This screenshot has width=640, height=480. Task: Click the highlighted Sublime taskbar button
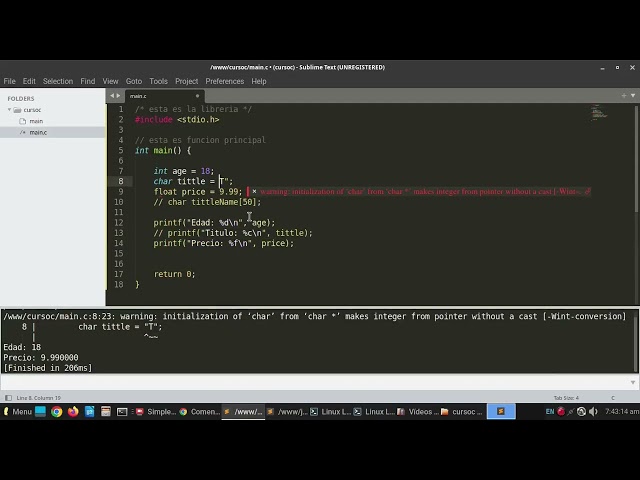click(x=501, y=411)
